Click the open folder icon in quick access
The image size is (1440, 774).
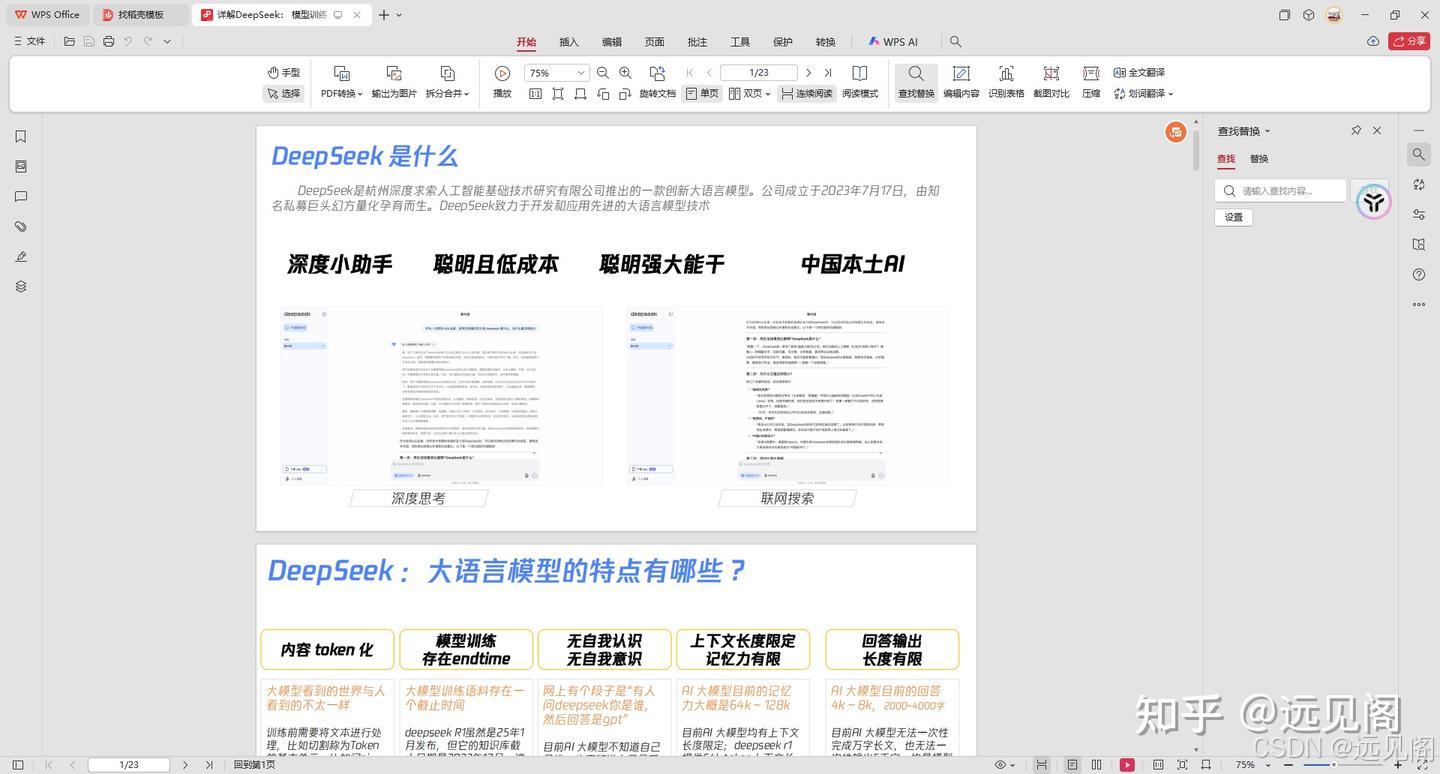click(x=69, y=41)
